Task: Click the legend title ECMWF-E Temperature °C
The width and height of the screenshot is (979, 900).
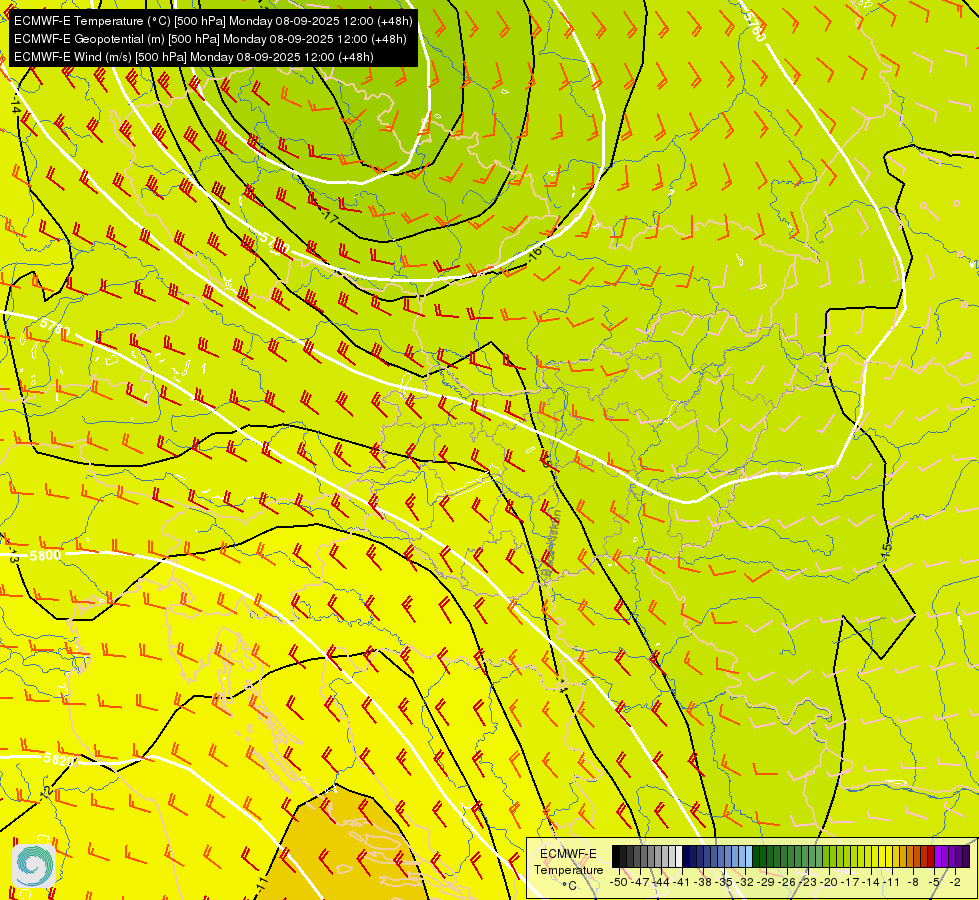Action: [x=568, y=869]
